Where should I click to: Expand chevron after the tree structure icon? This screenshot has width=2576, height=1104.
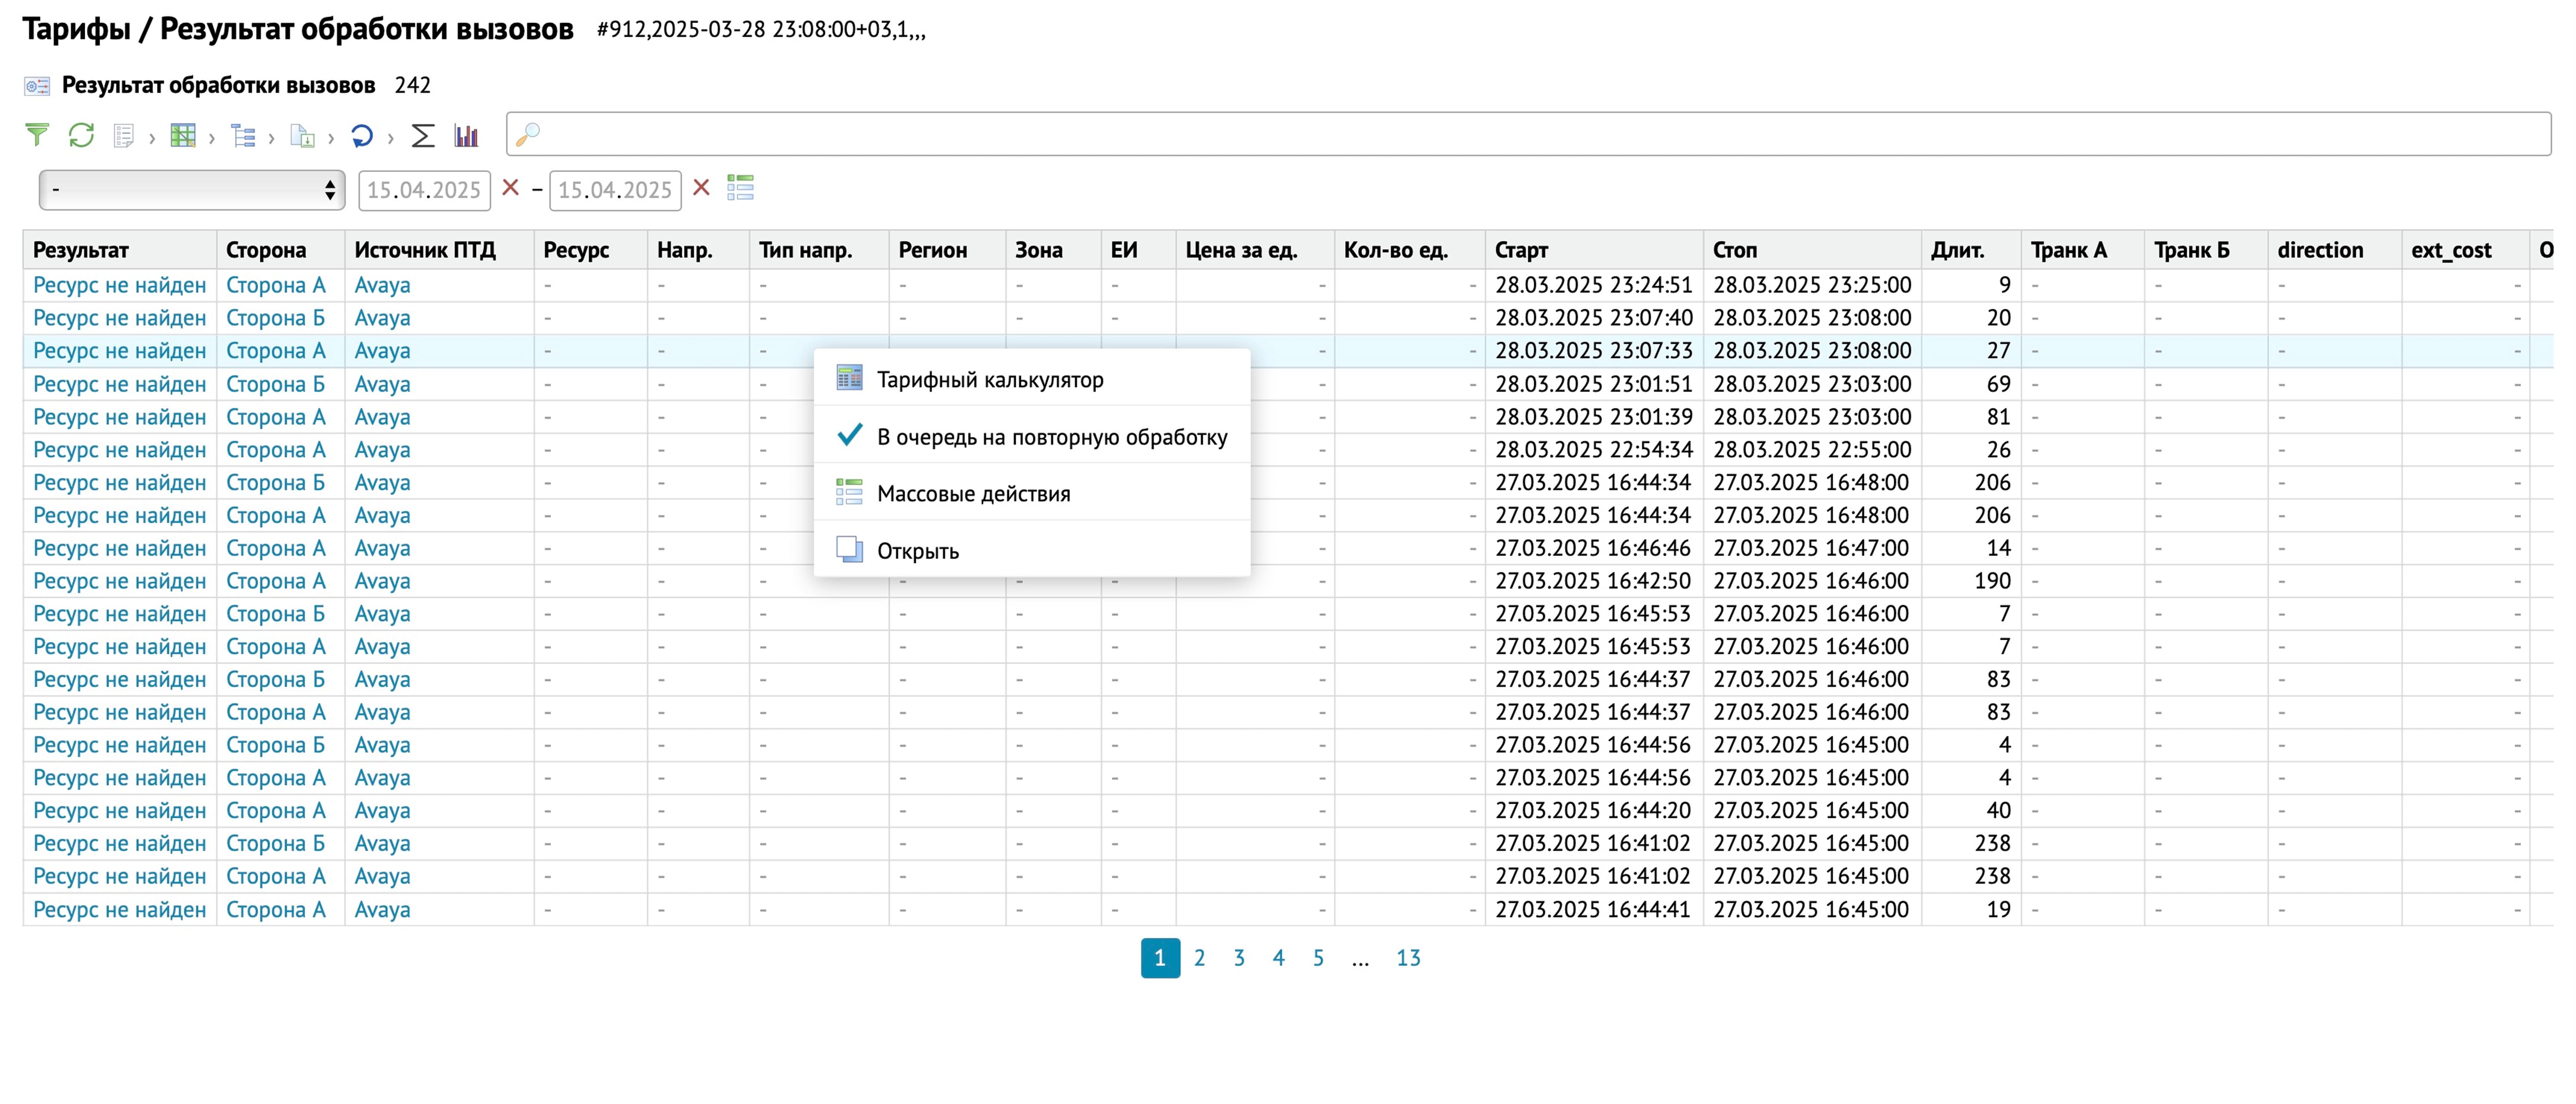point(271,138)
